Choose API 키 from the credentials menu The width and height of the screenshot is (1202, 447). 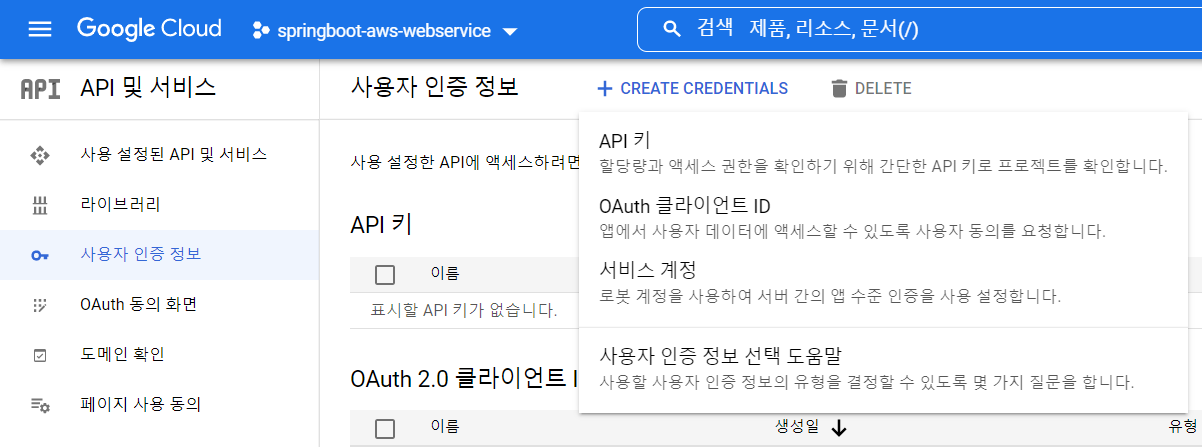pyautogui.click(x=883, y=152)
